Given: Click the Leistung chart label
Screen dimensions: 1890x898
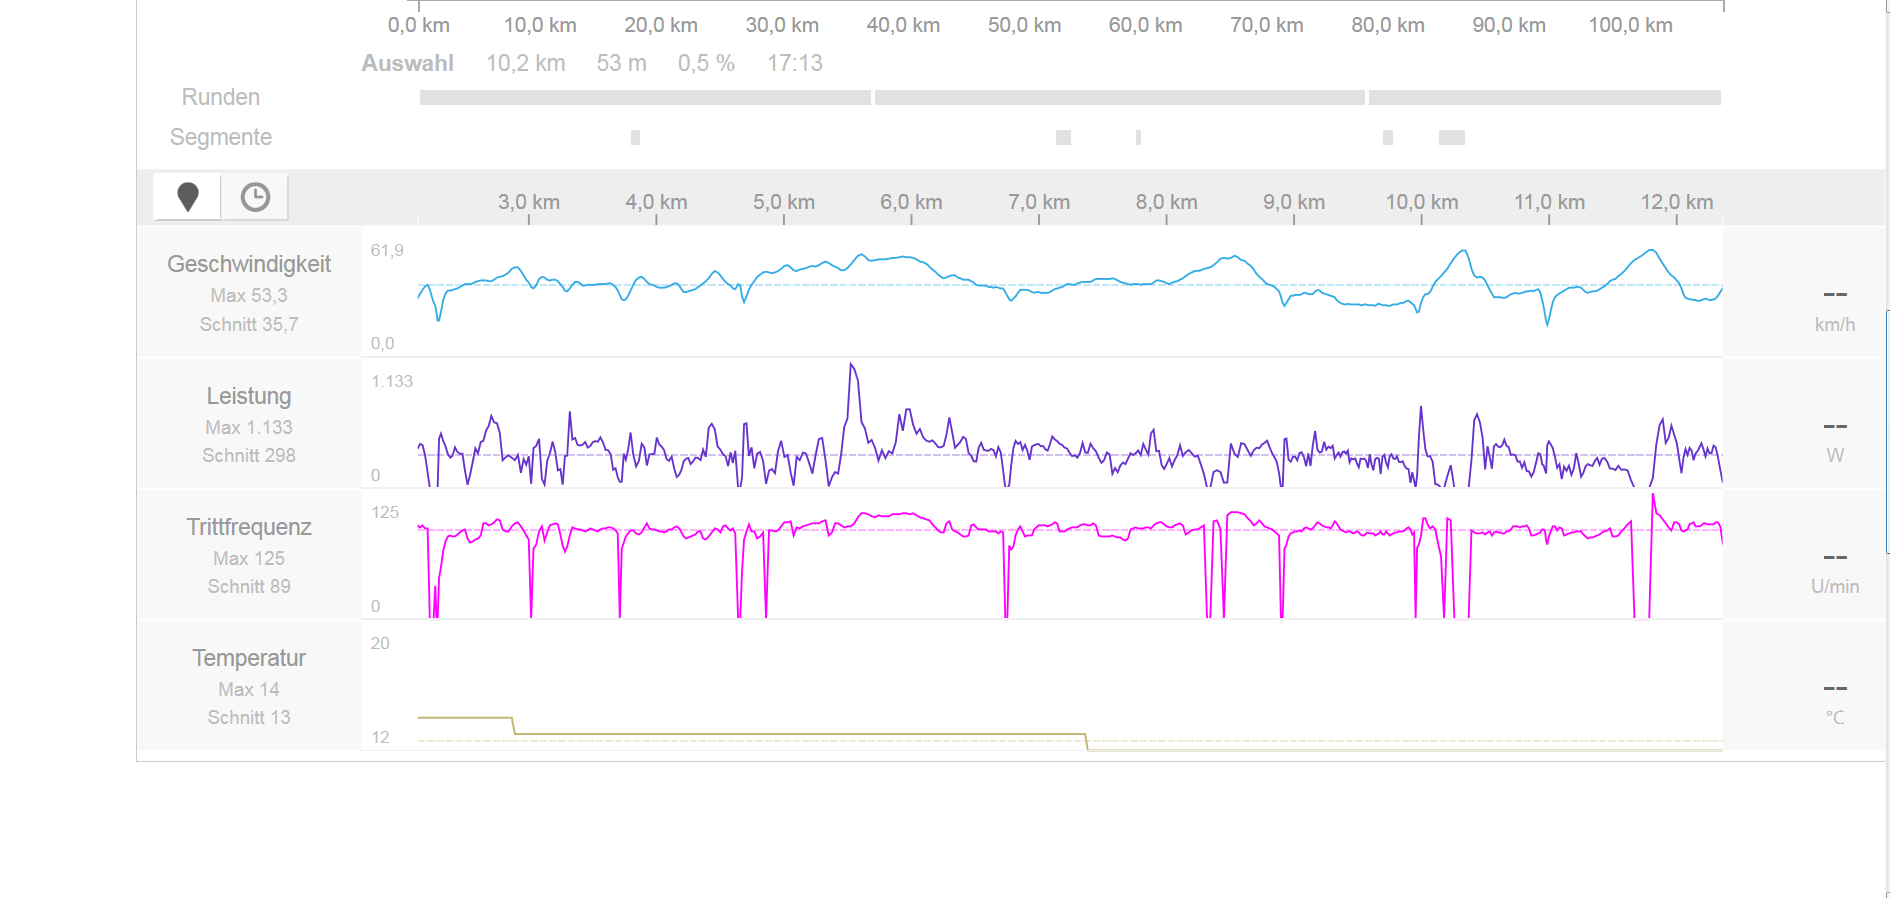Looking at the screenshot, I should tap(249, 396).
